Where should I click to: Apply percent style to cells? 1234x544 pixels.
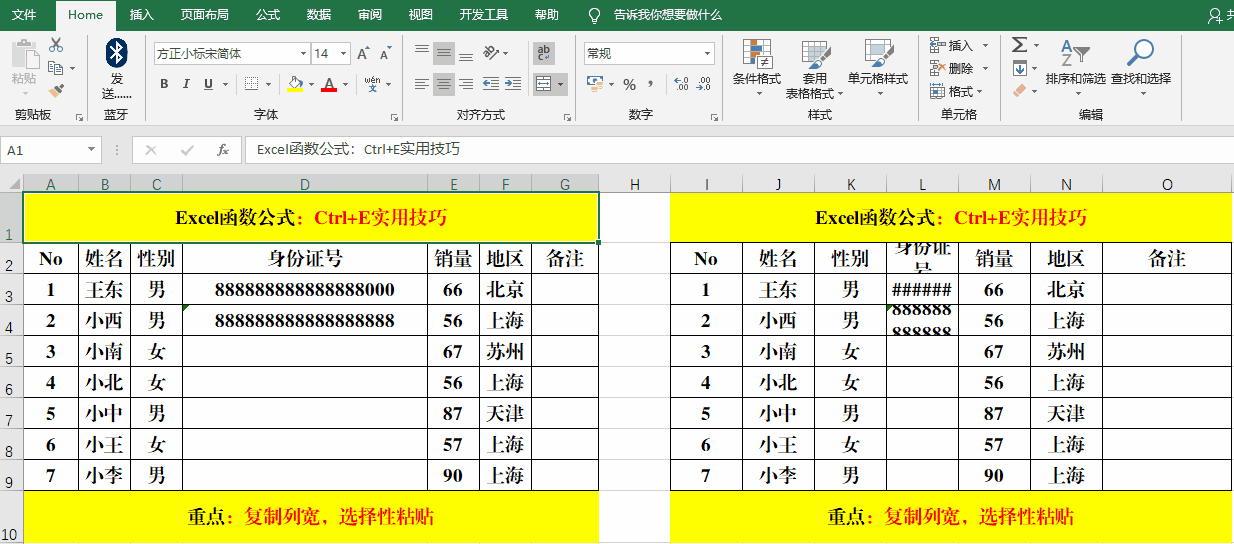pyautogui.click(x=630, y=85)
